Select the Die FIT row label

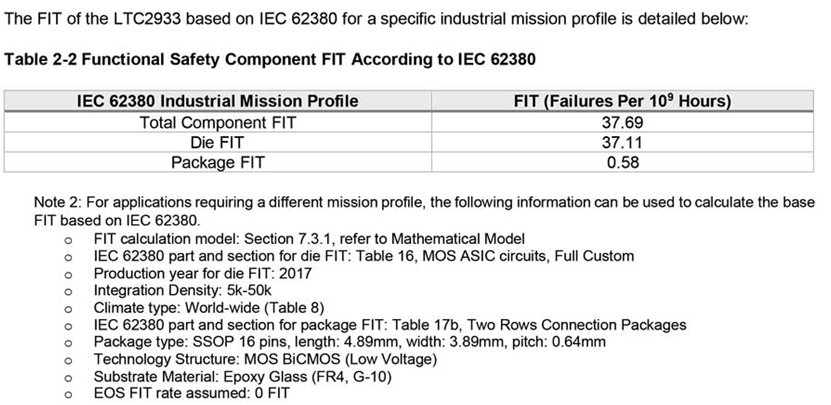click(217, 142)
